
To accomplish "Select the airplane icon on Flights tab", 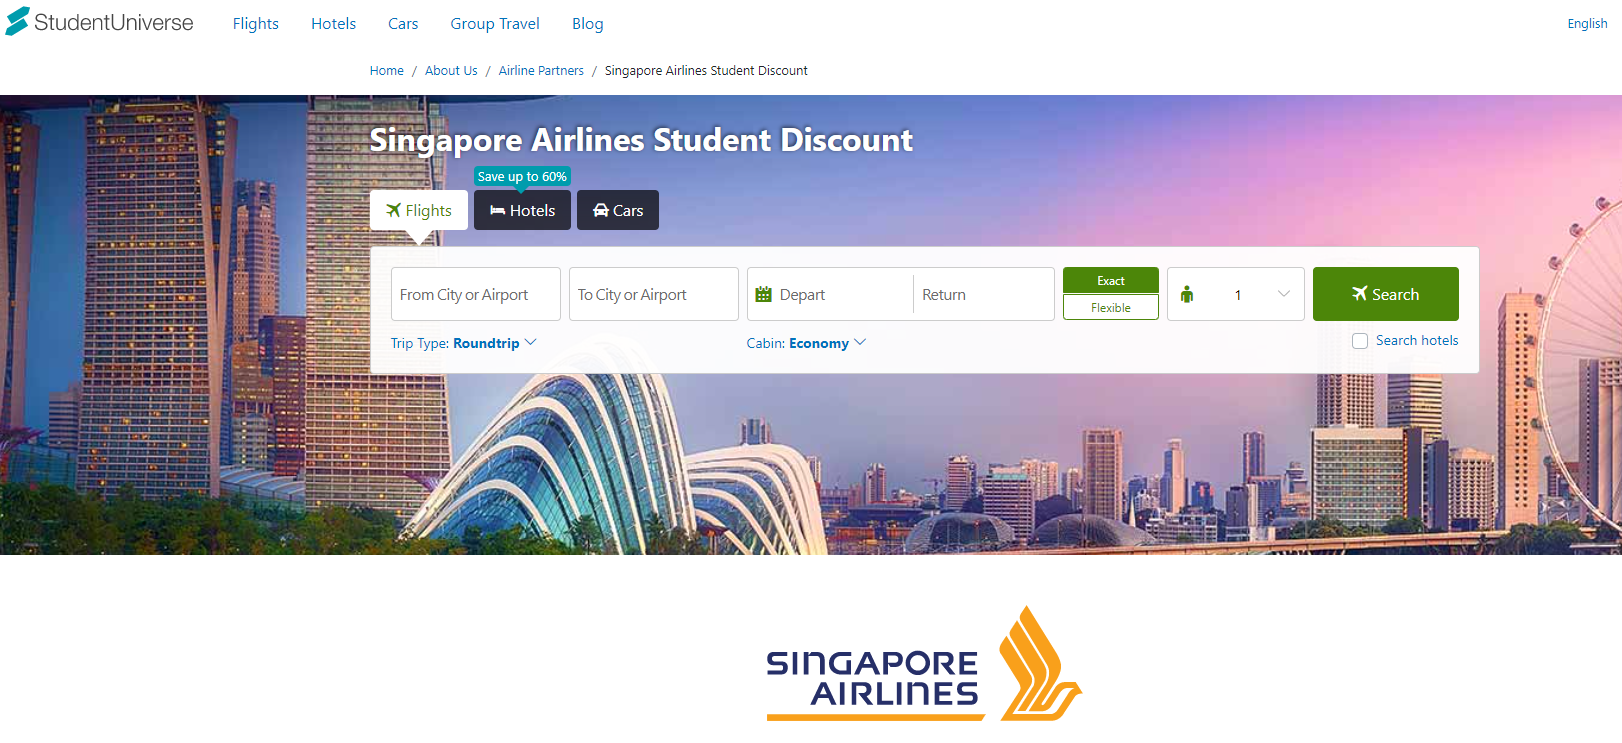I will (x=394, y=210).
